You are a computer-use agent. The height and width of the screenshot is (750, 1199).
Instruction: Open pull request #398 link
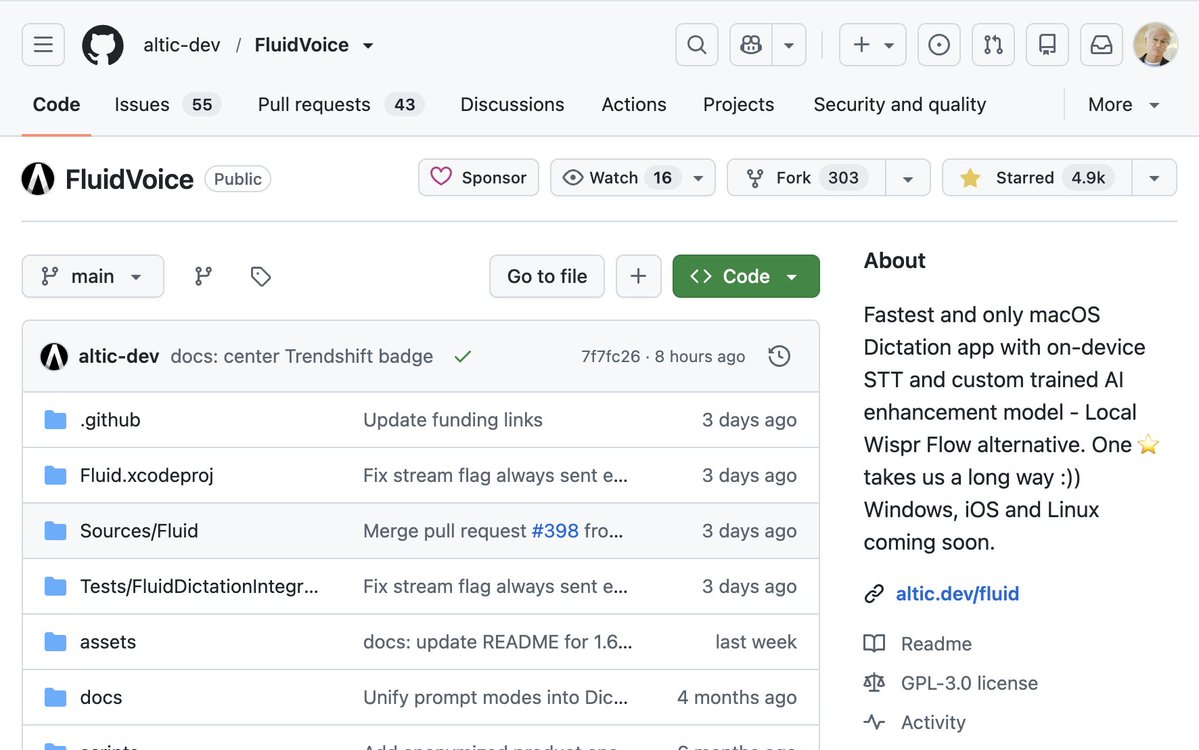[555, 531]
